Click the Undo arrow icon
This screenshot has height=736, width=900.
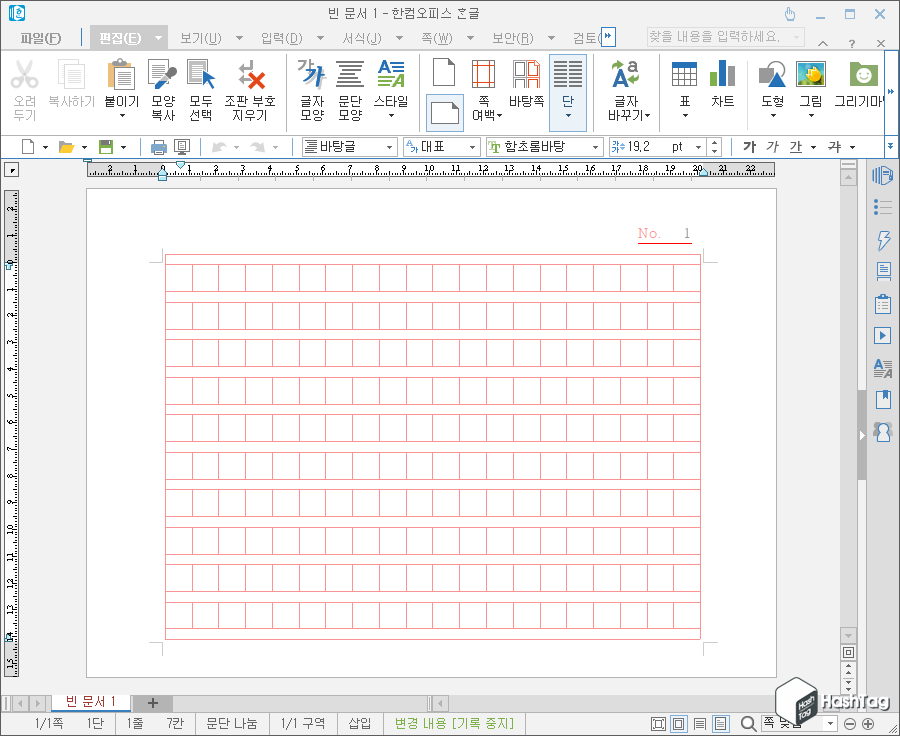(219, 148)
